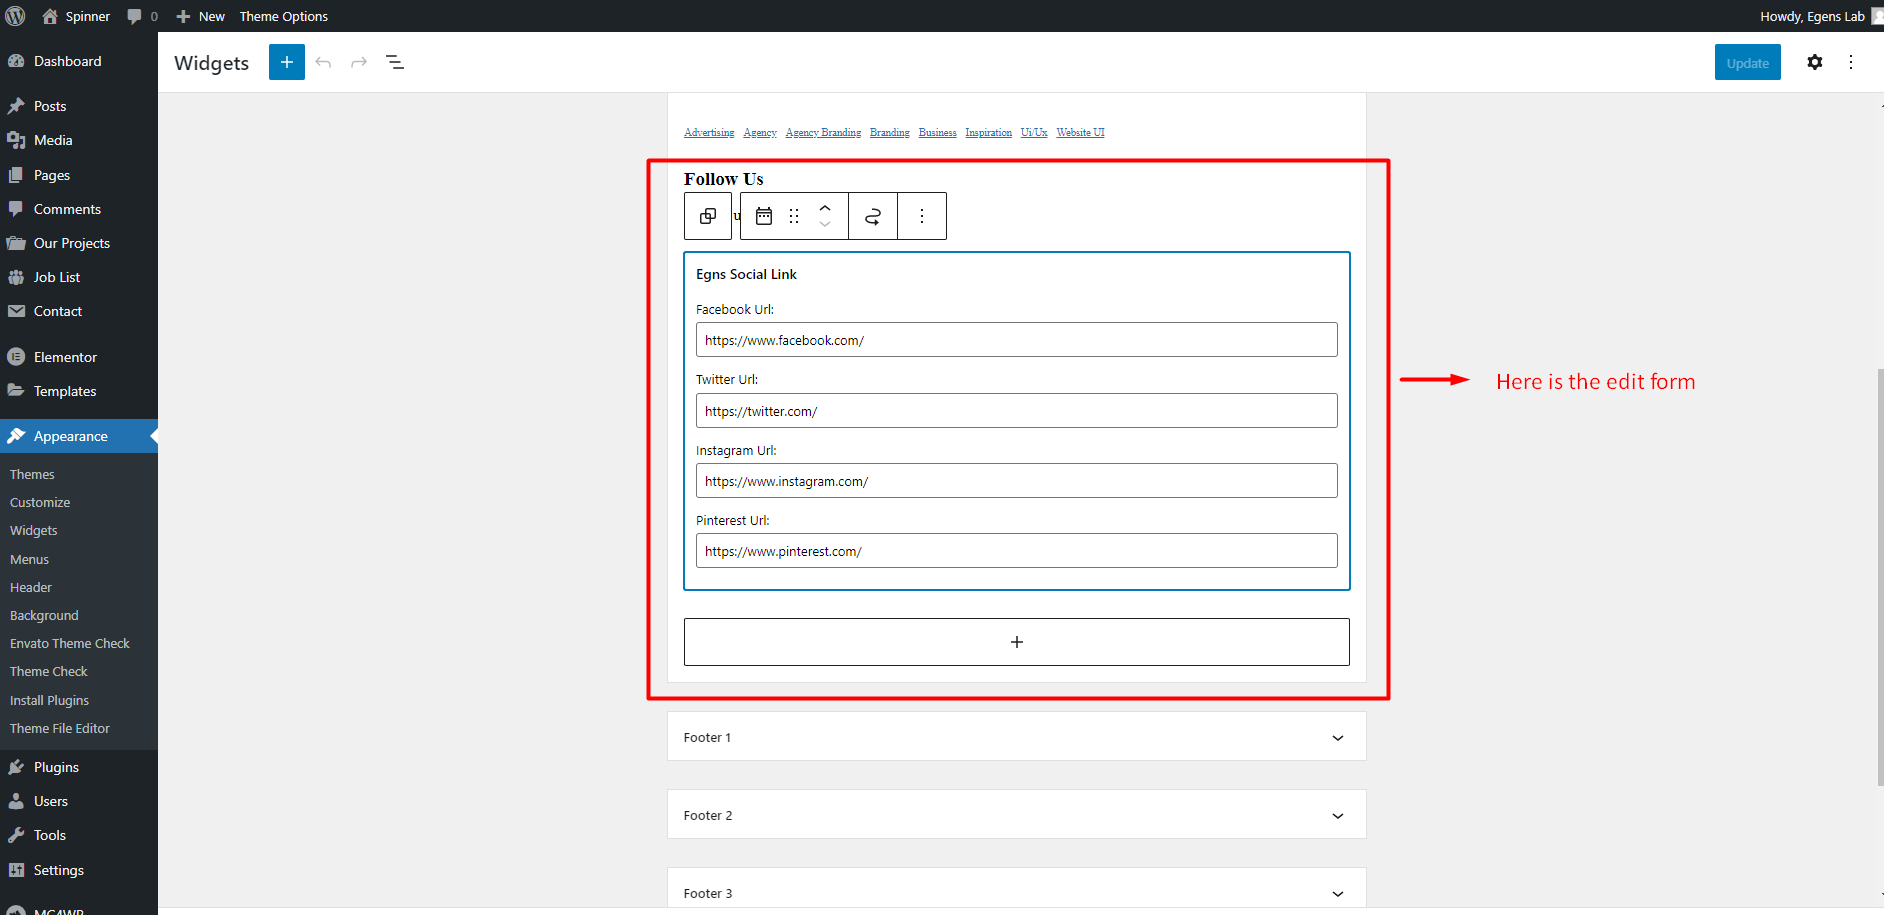
Task: Open the Background submenu item
Action: pyautogui.click(x=44, y=615)
